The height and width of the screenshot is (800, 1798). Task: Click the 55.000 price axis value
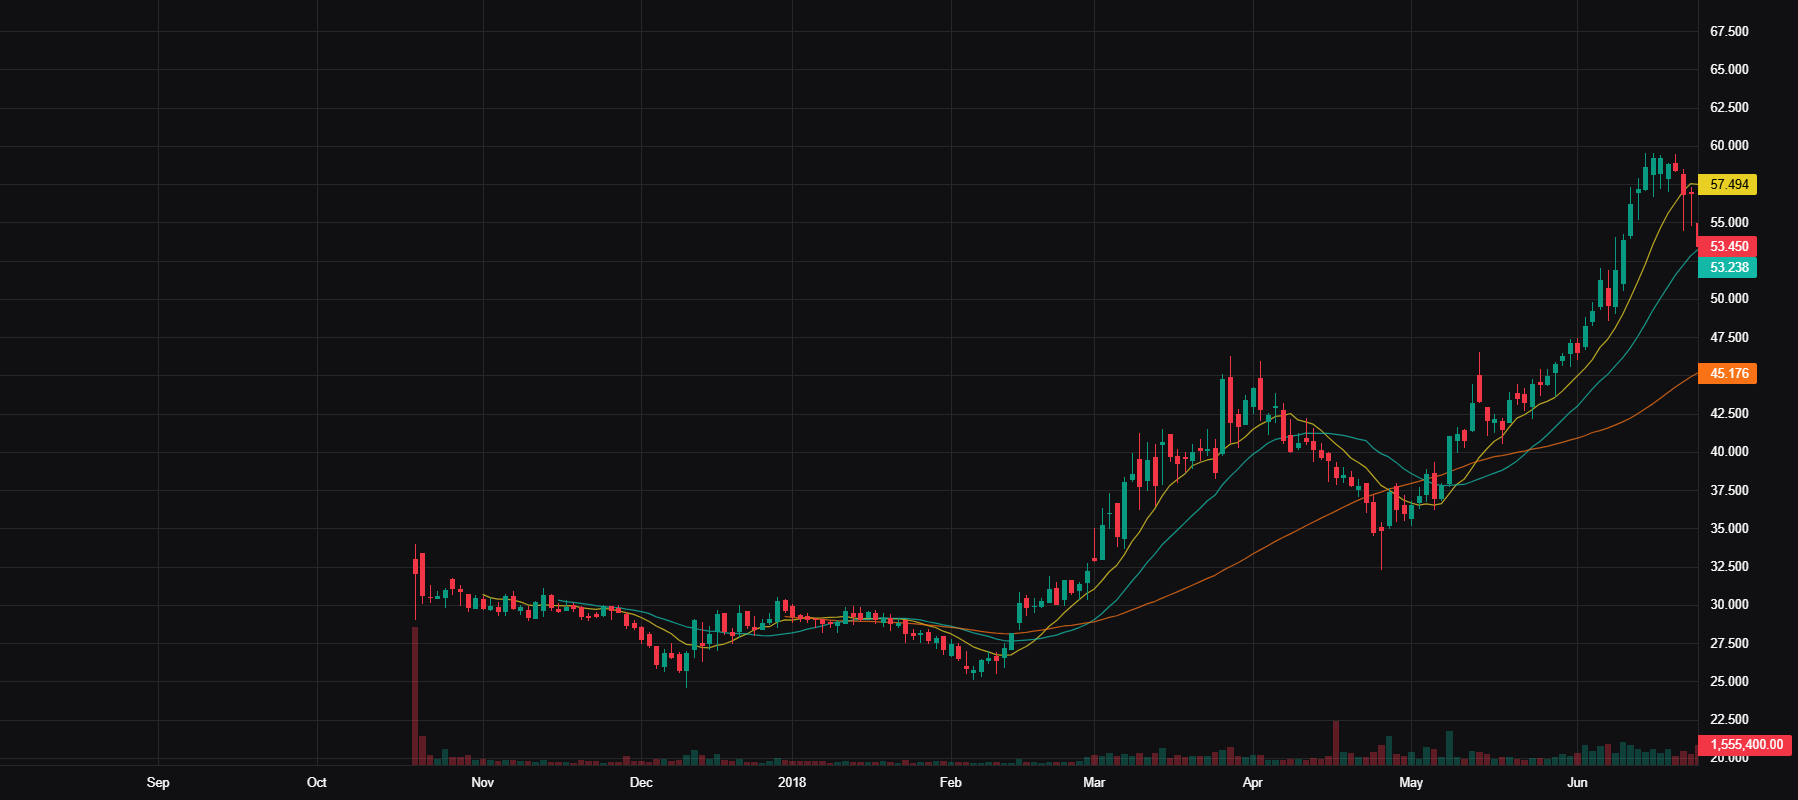[1729, 222]
